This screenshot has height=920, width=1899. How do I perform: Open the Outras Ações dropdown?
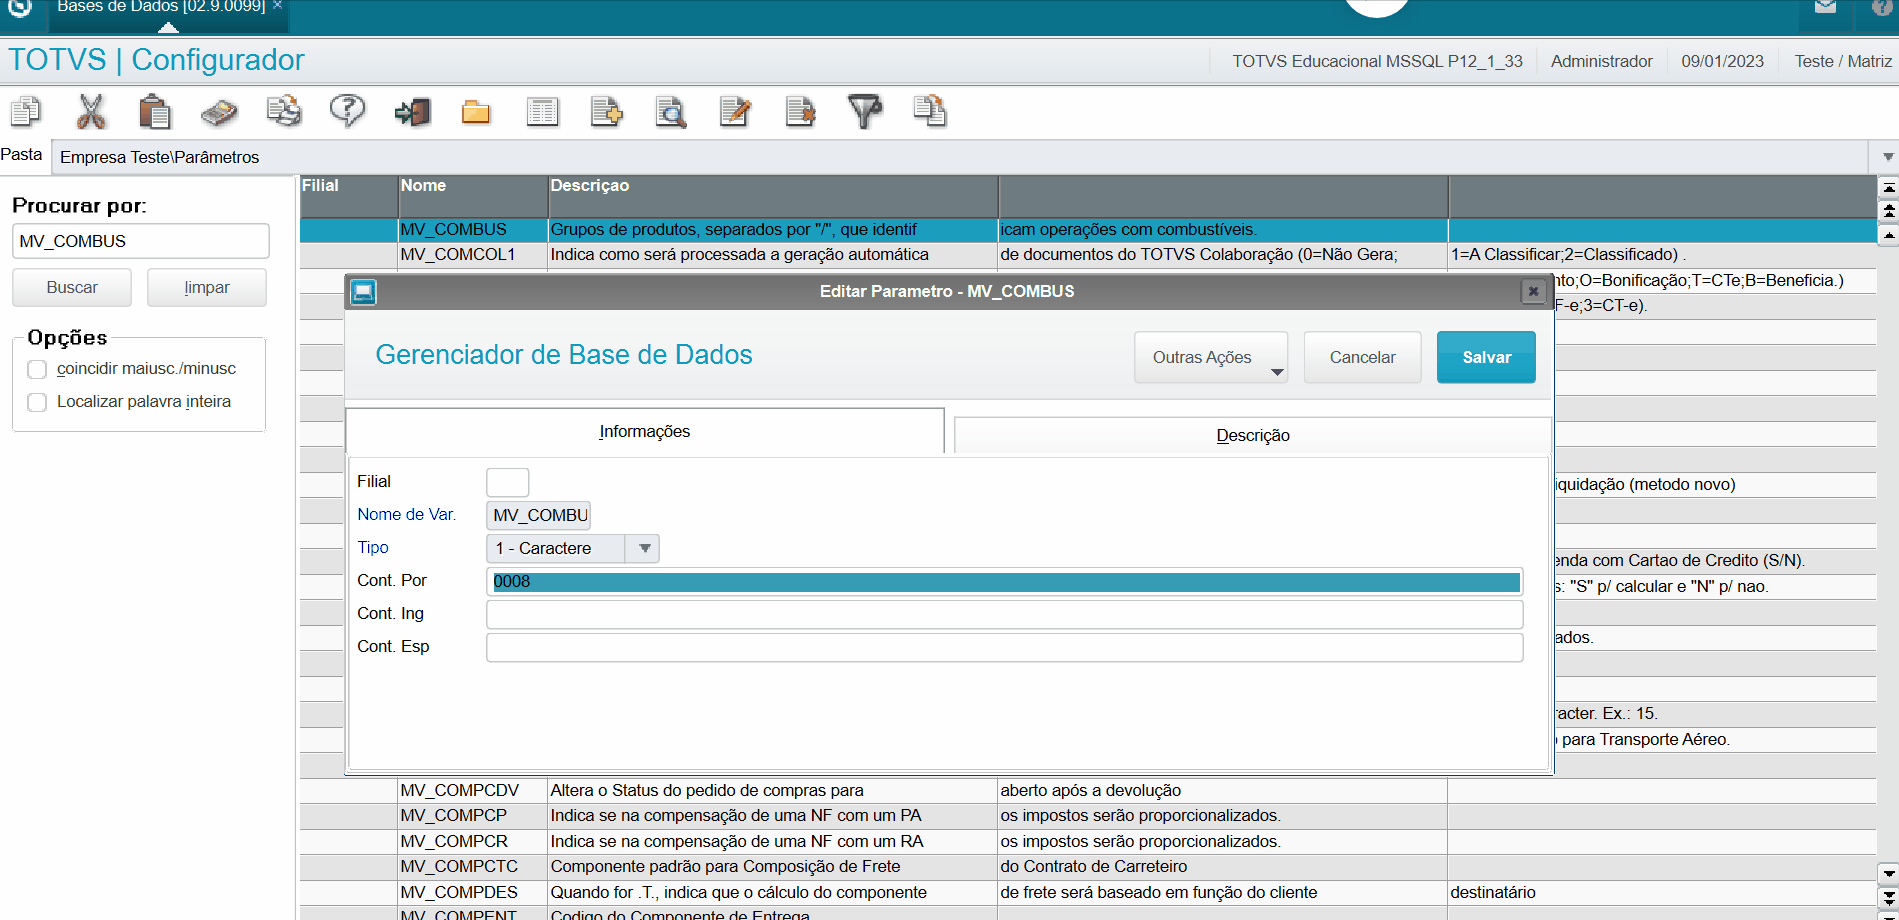[1210, 358]
